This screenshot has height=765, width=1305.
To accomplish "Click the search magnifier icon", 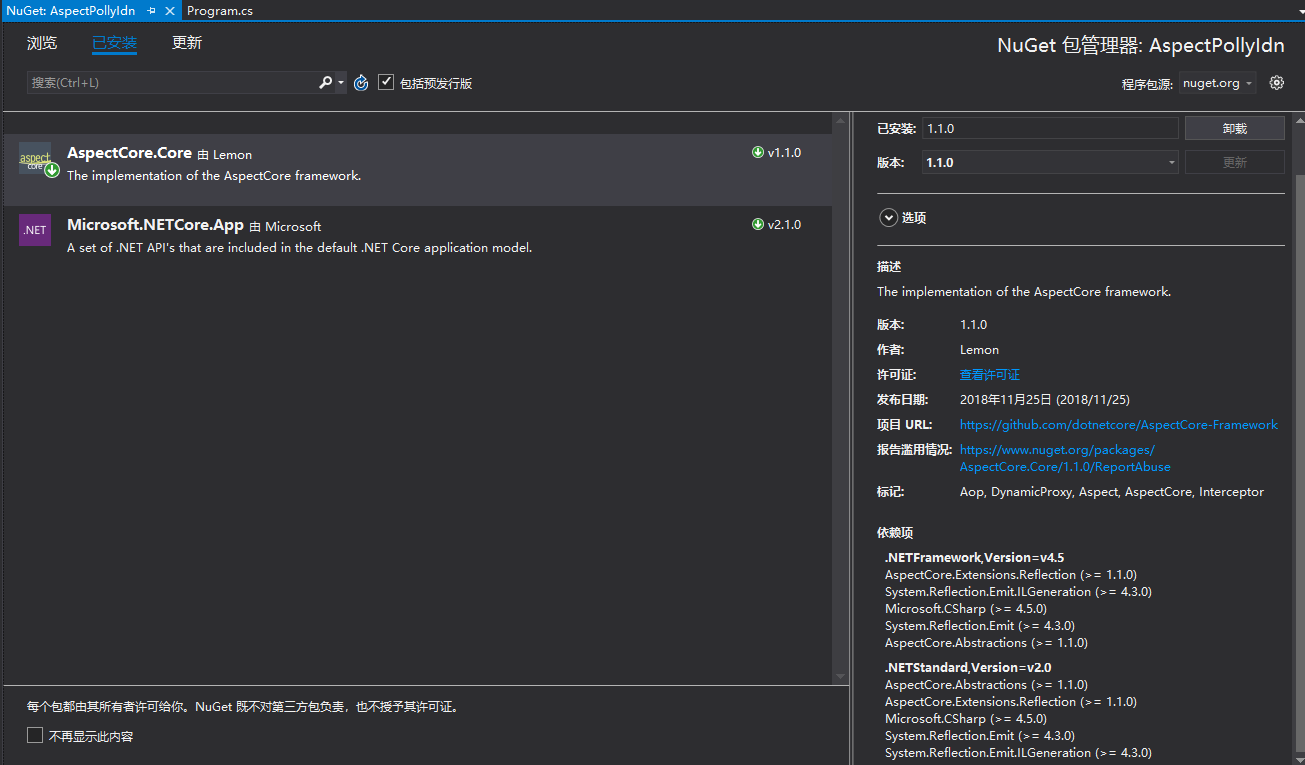I will pos(325,83).
